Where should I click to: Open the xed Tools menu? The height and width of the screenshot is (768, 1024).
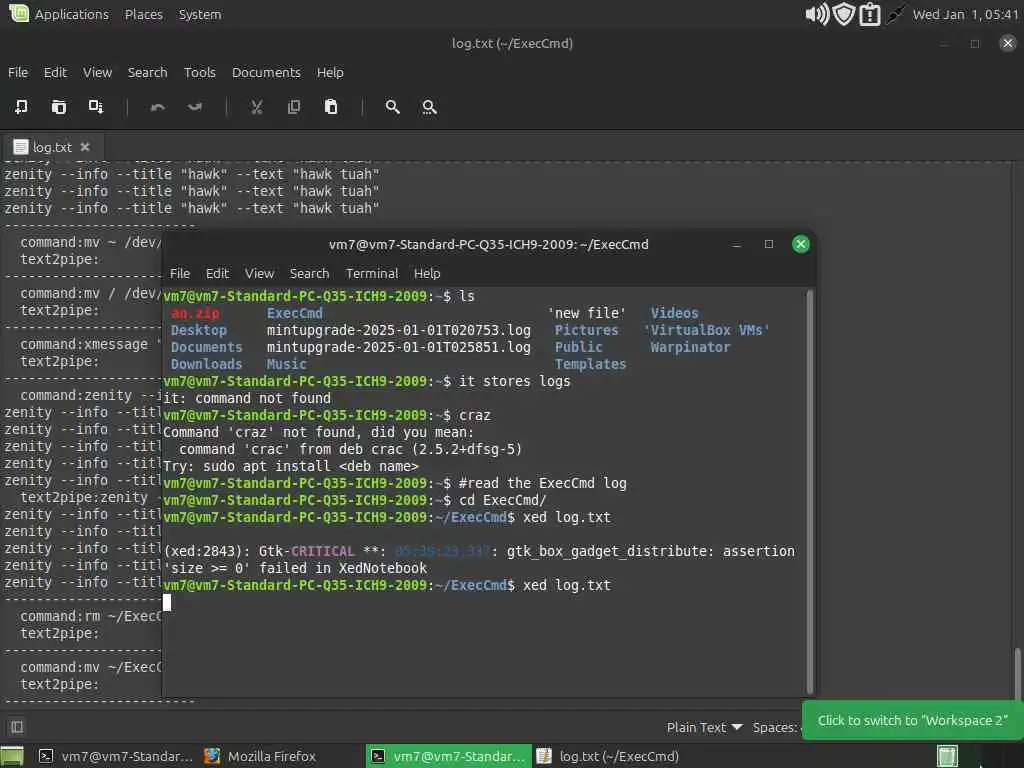[x=199, y=72]
